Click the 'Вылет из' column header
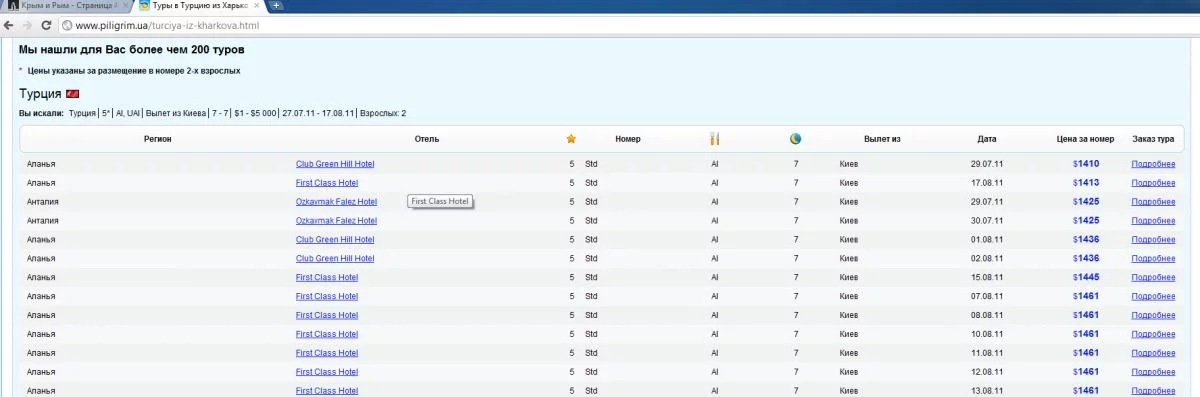Screen dimensions: 1200x397 pyautogui.click(x=883, y=139)
